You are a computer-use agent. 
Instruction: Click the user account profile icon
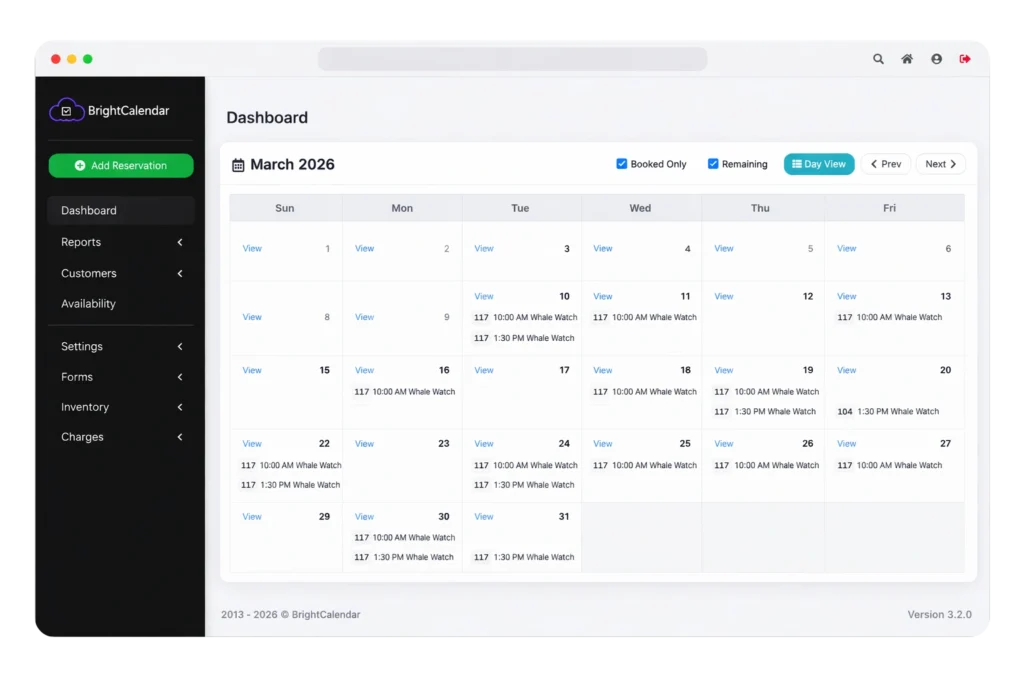point(936,59)
